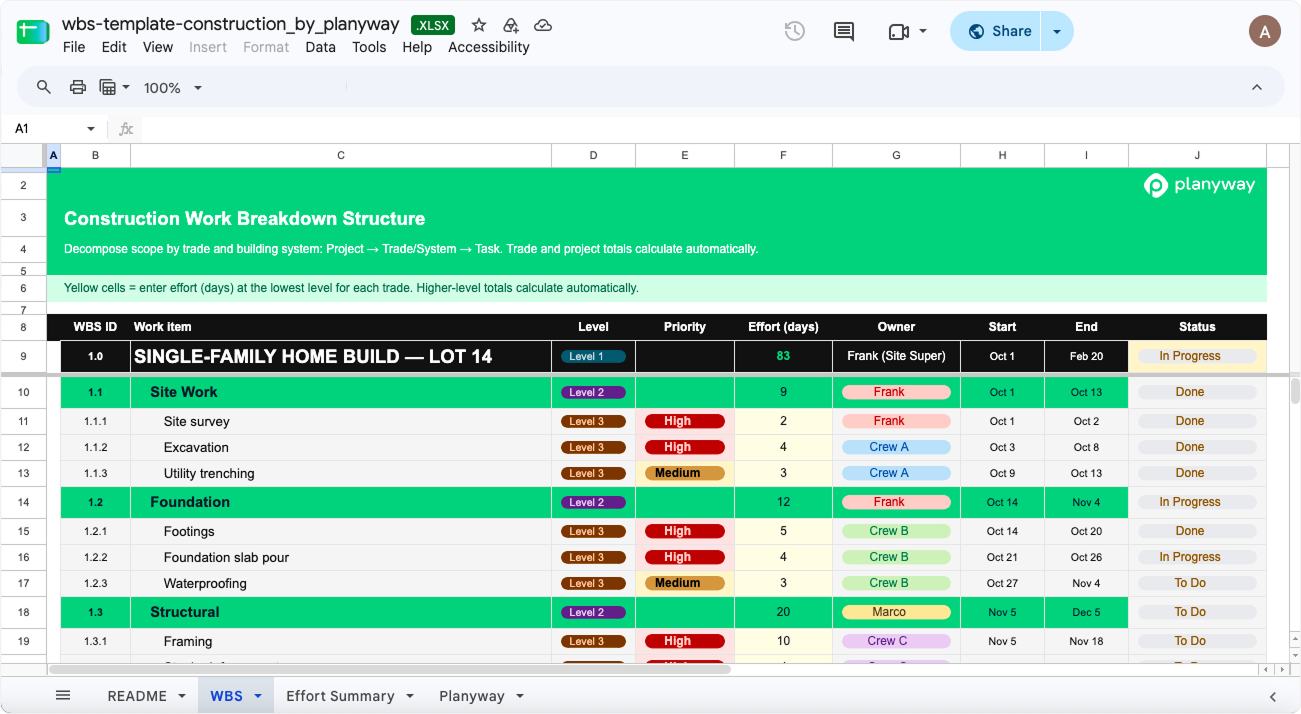Image resolution: width=1301 pixels, height=714 pixels.
Task: Select the WBS ID cell 1.2.3
Action: tap(95, 583)
